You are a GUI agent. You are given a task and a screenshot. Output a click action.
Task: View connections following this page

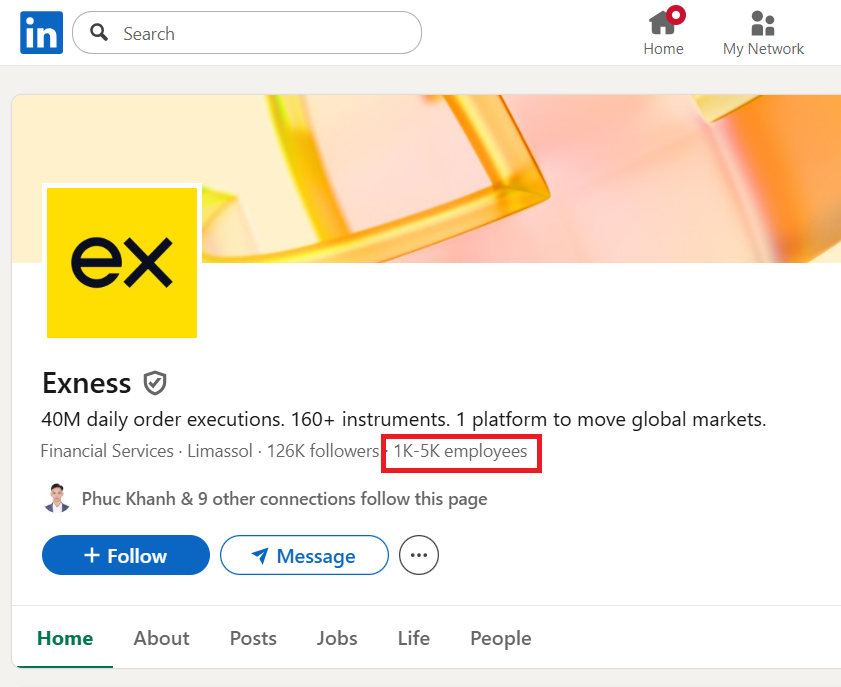(284, 498)
